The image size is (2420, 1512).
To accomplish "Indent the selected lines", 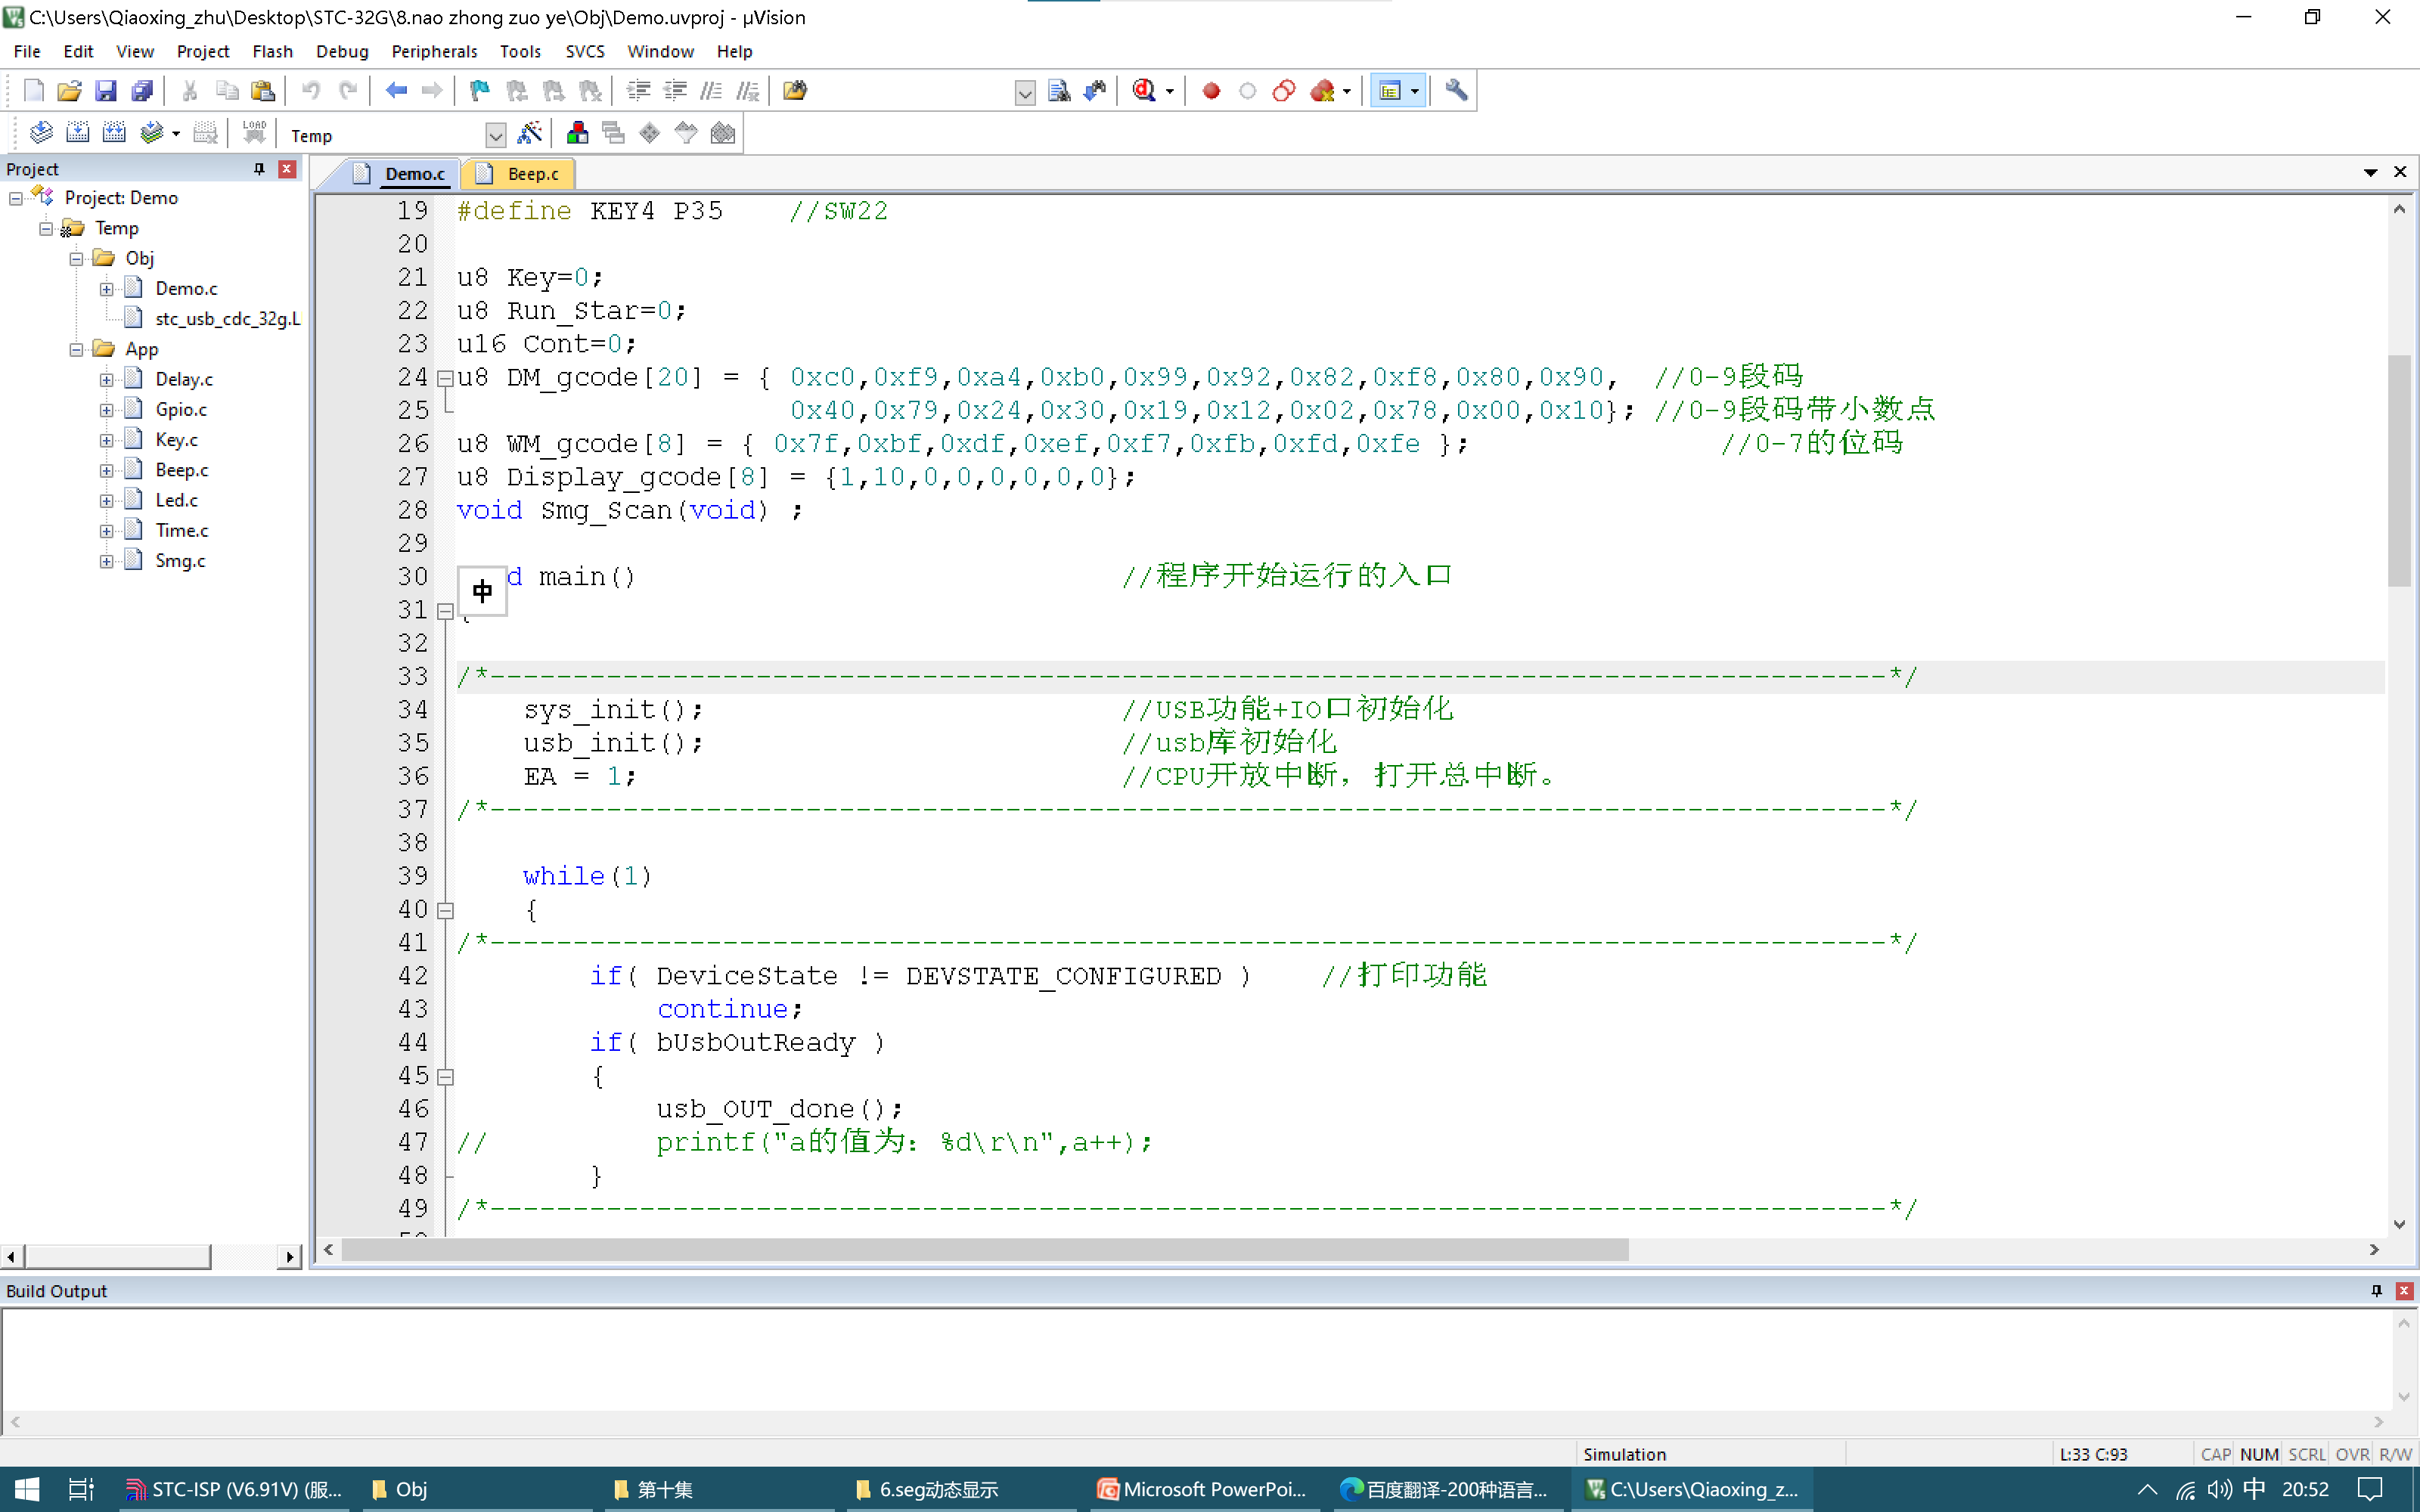I will [639, 91].
